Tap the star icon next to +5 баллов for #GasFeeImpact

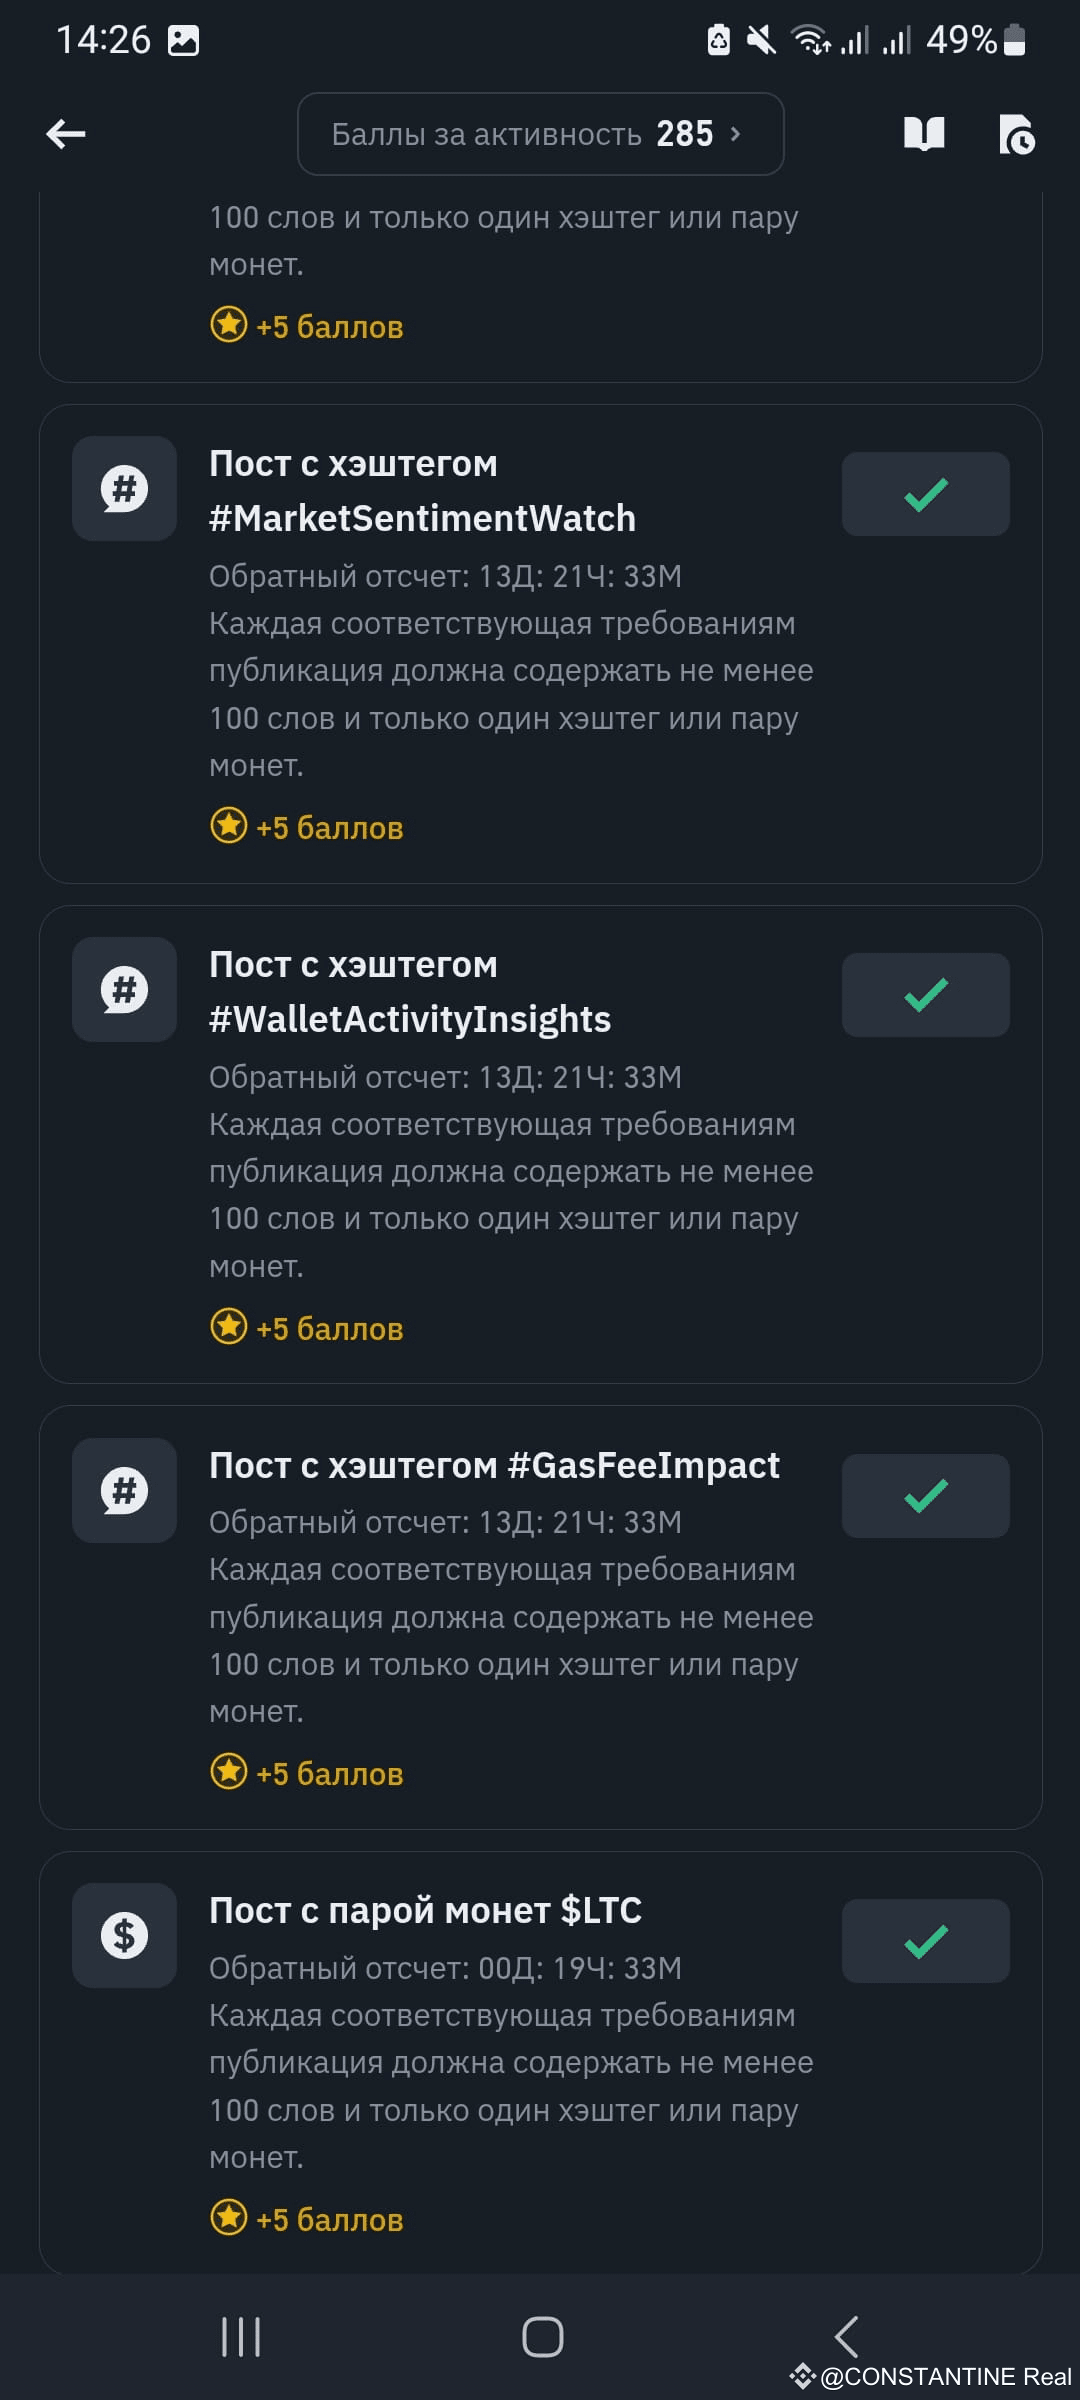pos(230,1771)
